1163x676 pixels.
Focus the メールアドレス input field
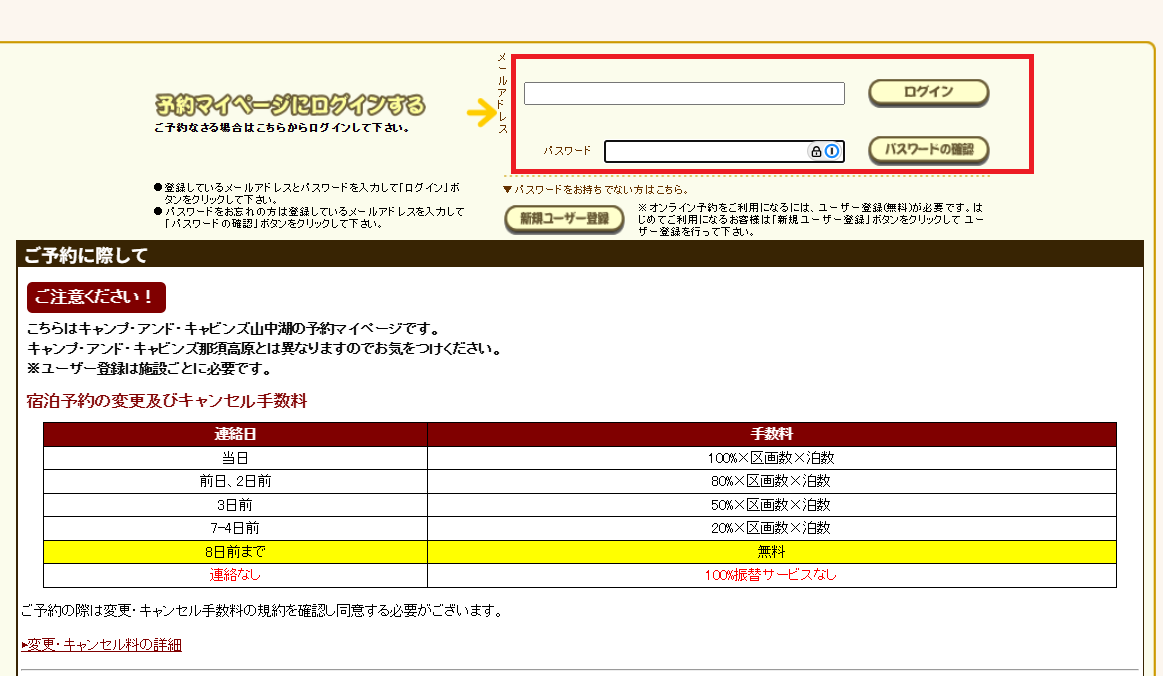point(684,93)
